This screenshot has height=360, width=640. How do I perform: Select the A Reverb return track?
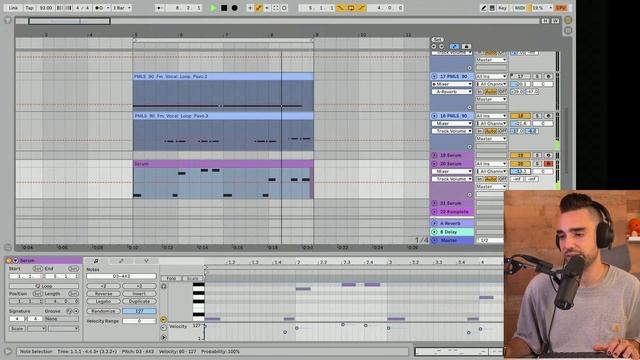point(452,224)
